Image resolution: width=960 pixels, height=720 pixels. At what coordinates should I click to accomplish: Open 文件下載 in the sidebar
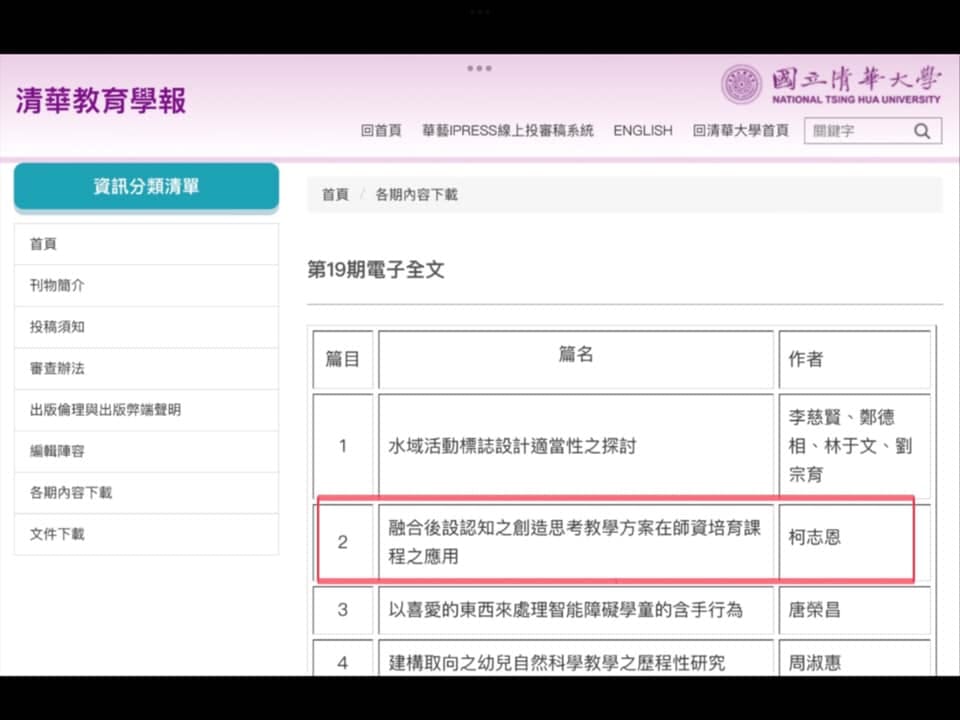(146, 534)
